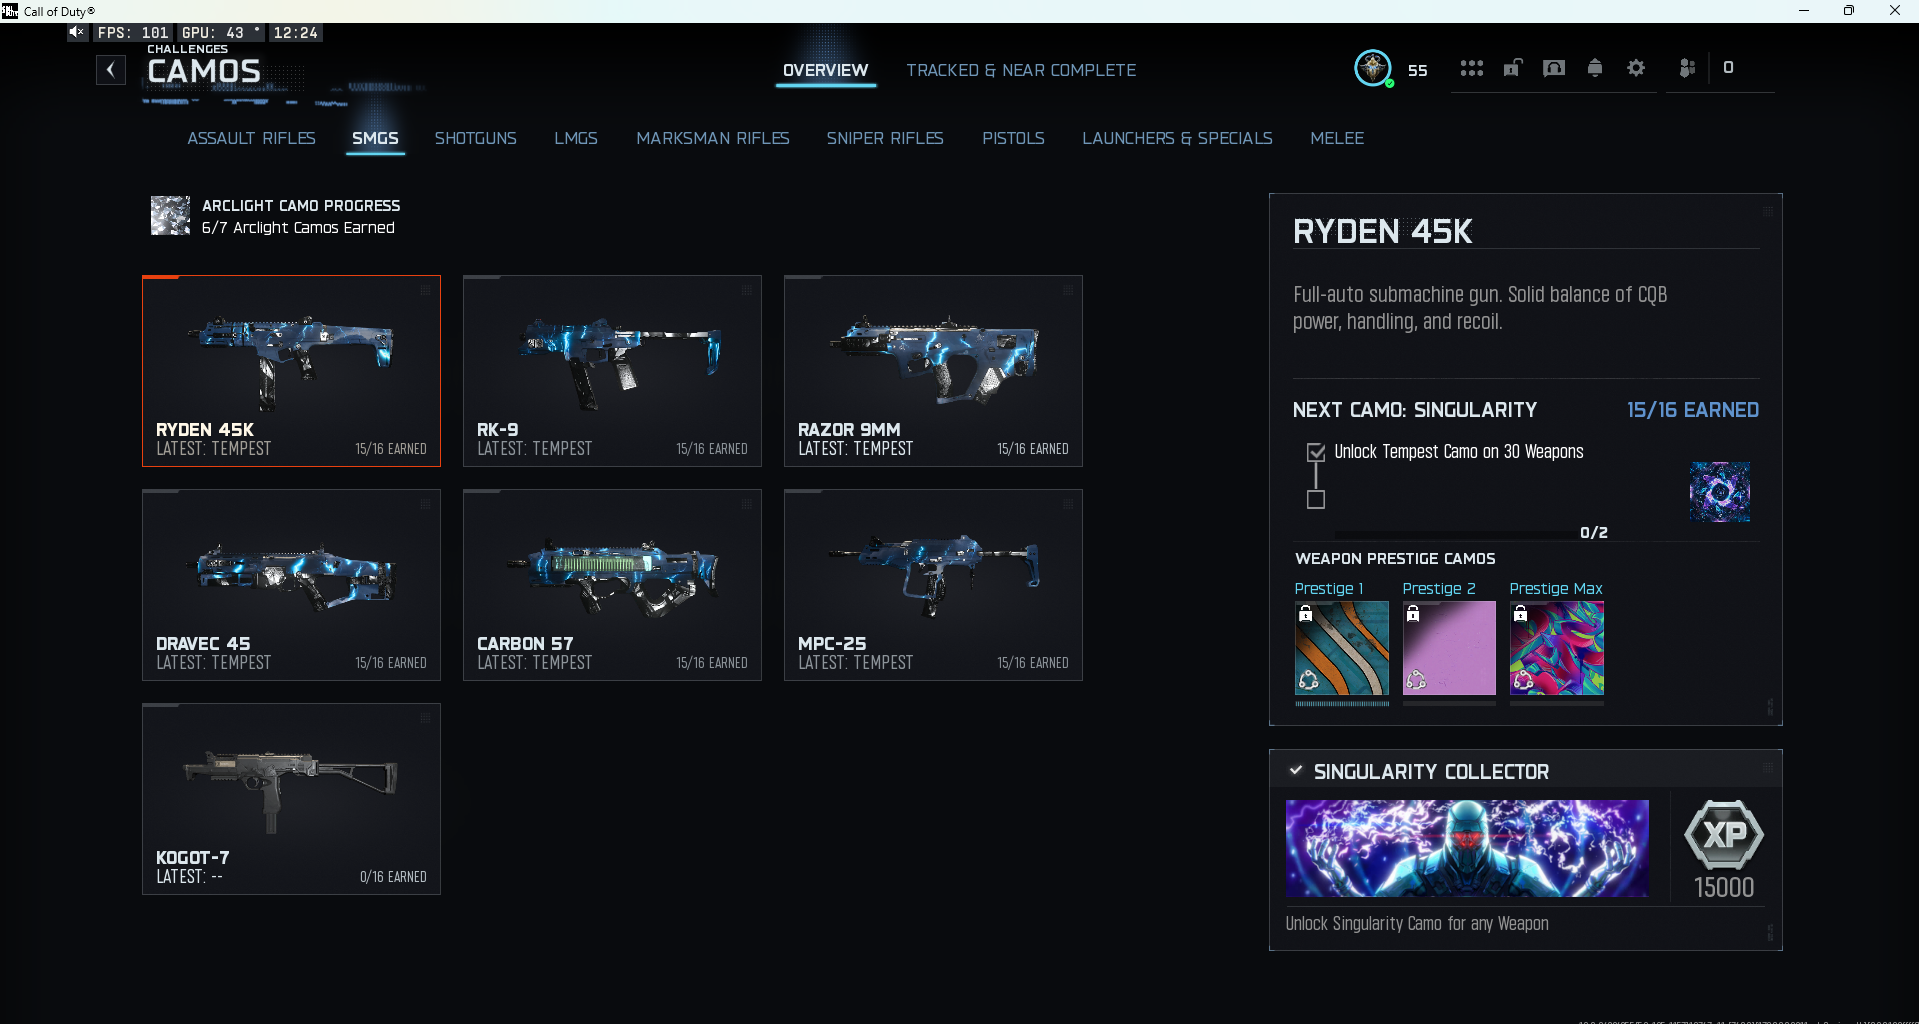Open settings gear icon
Screen dimensions: 1919x1024
pyautogui.click(x=1636, y=68)
